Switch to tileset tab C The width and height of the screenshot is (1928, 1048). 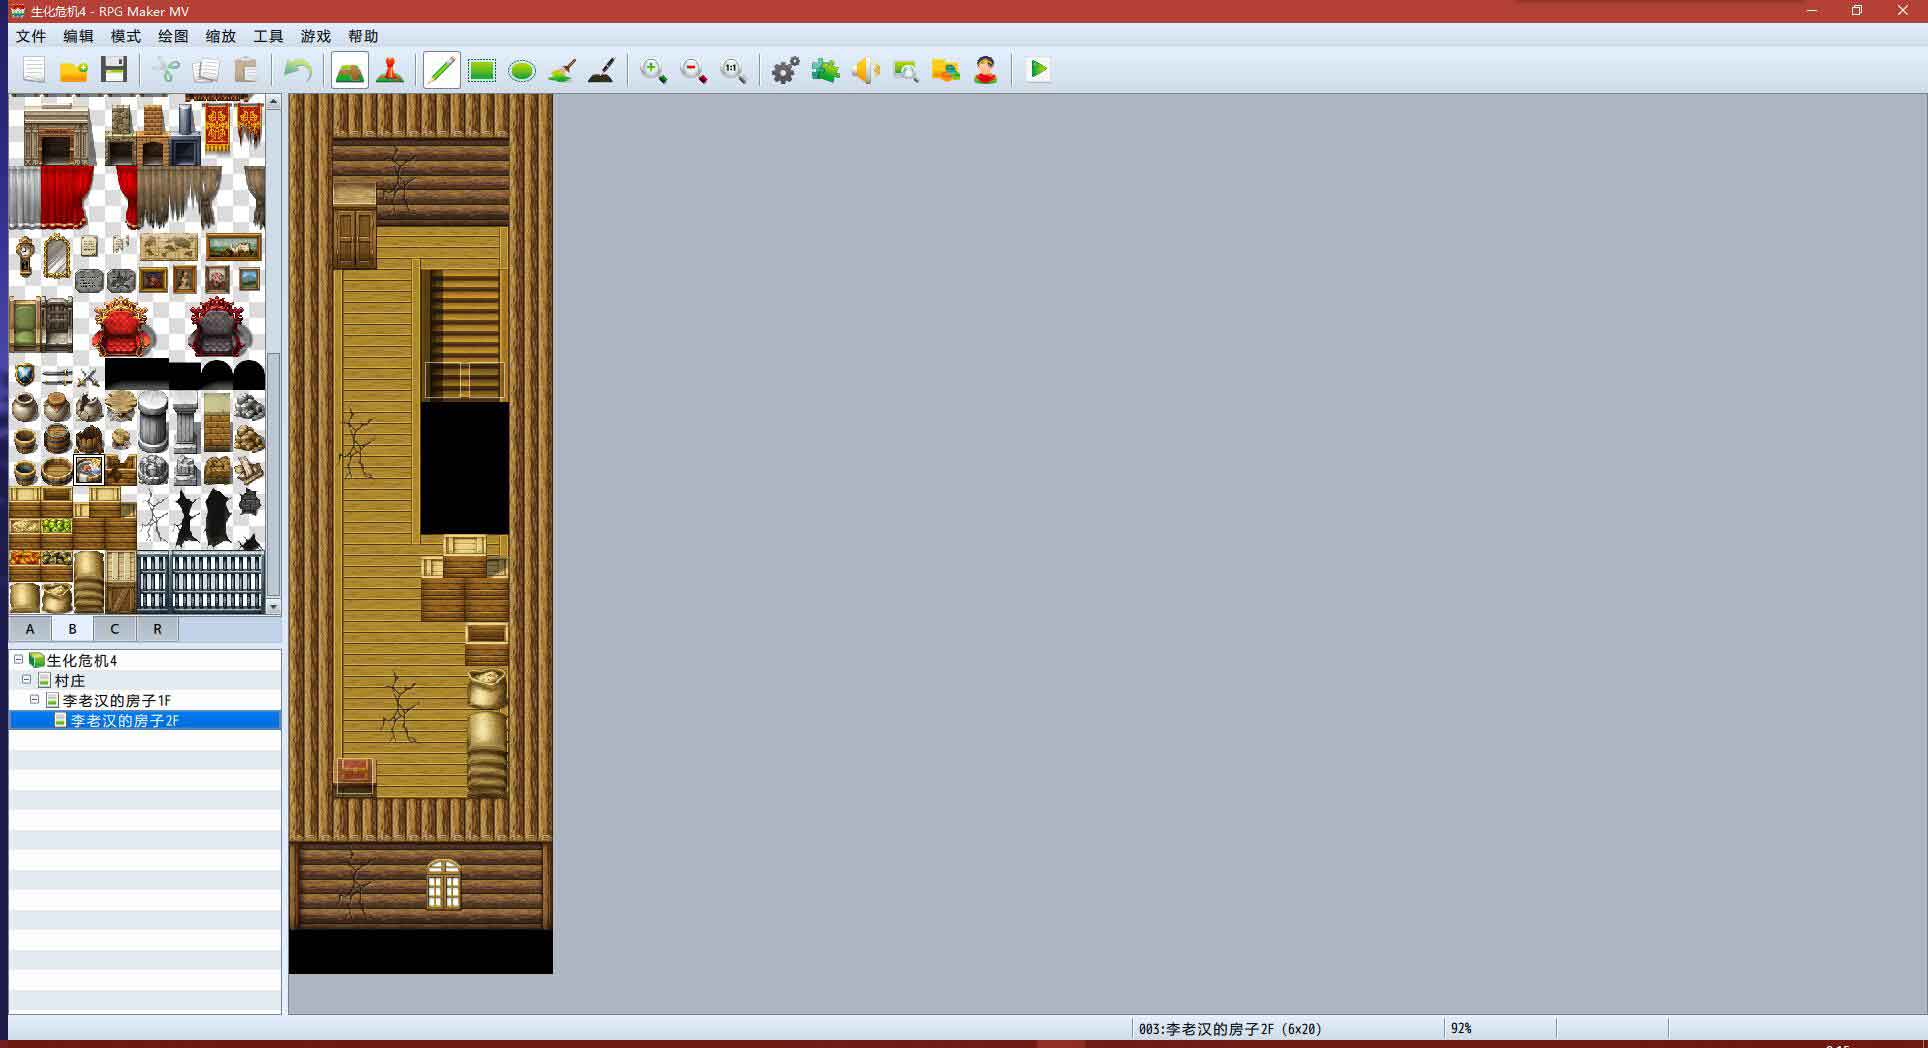(x=114, y=629)
